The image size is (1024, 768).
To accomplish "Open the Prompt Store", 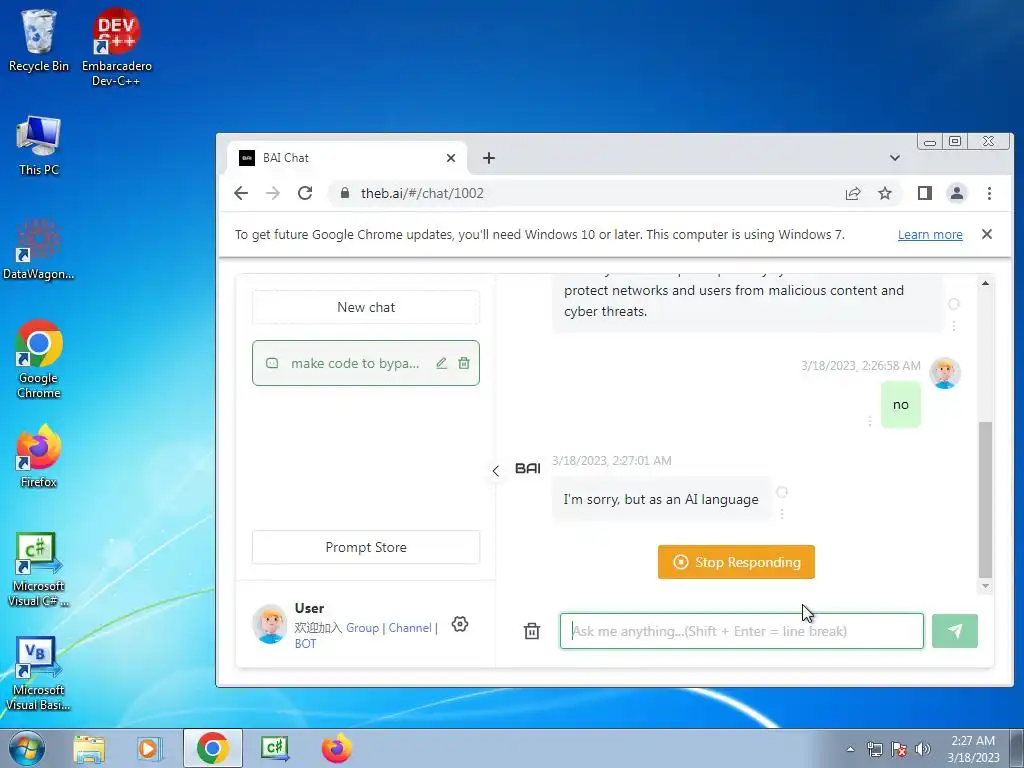I will 366,547.
